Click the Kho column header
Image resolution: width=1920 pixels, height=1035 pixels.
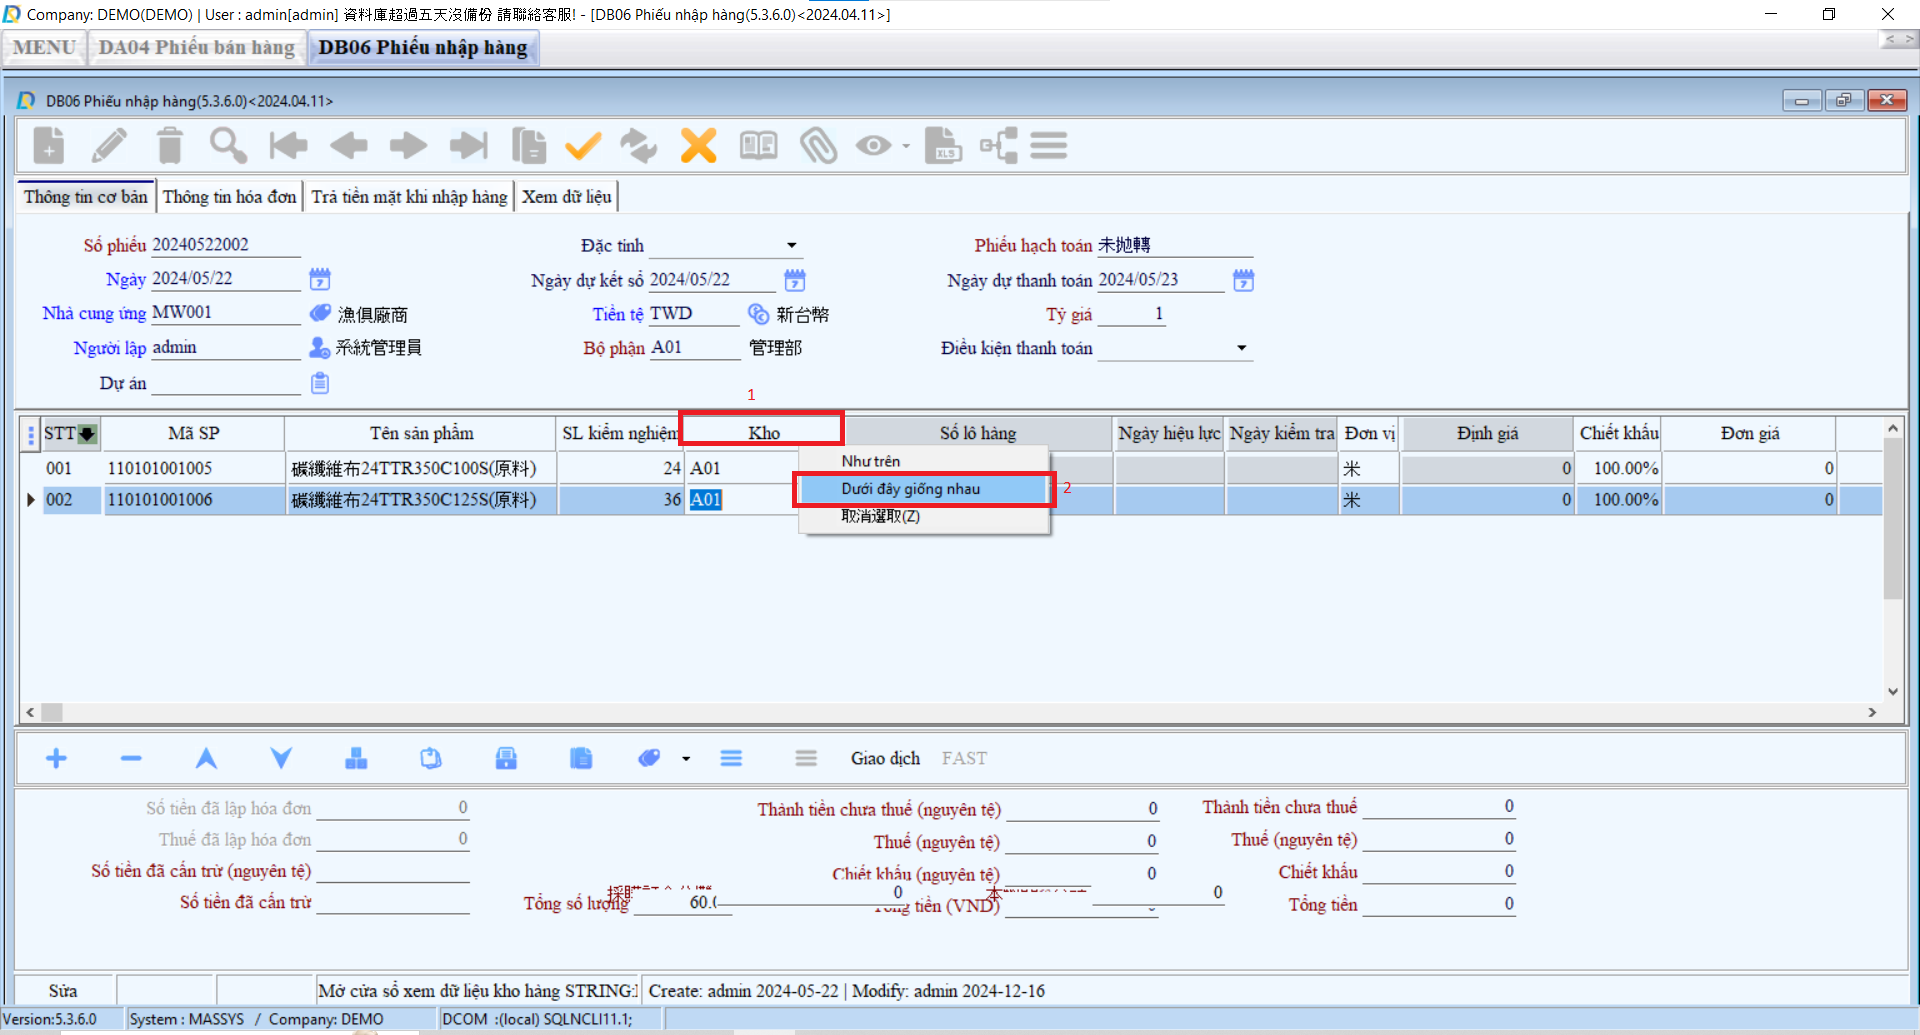point(764,433)
